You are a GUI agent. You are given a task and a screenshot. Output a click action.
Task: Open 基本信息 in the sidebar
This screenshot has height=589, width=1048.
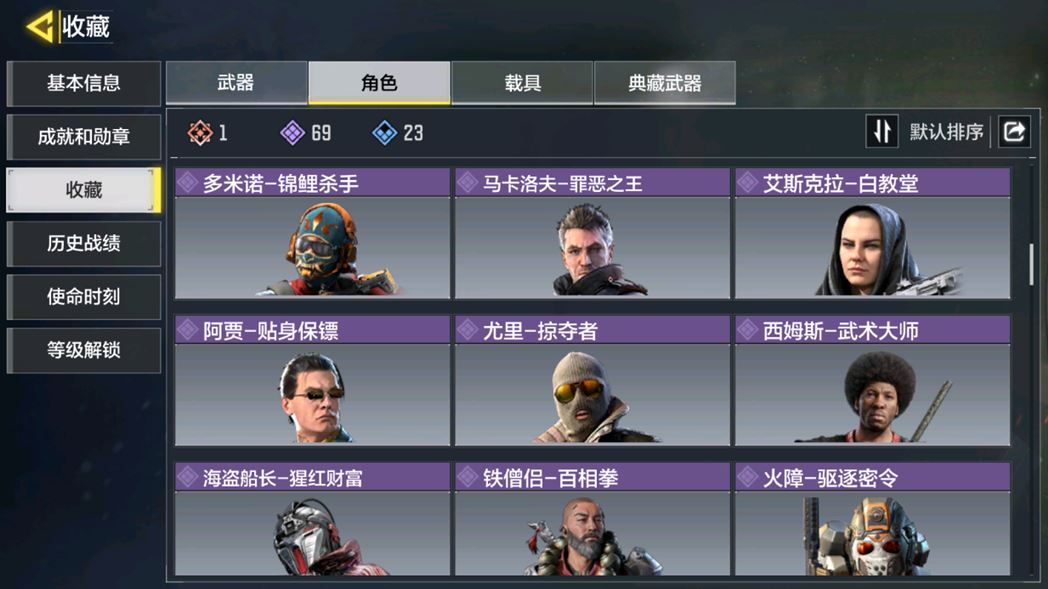pyautogui.click(x=84, y=83)
